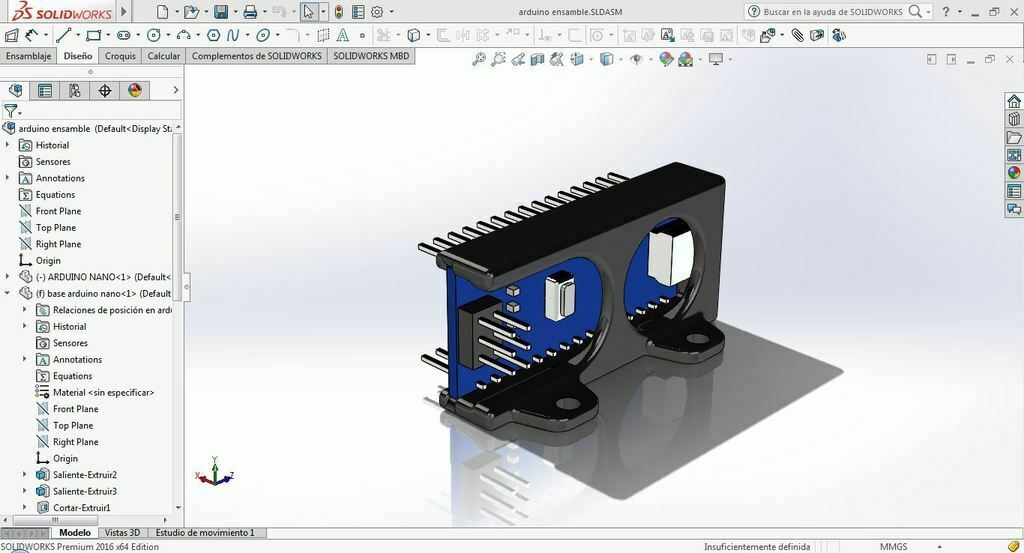Viewport: 1024px width, 553px height.
Task: Switch to the Calcular tab
Action: [x=163, y=55]
